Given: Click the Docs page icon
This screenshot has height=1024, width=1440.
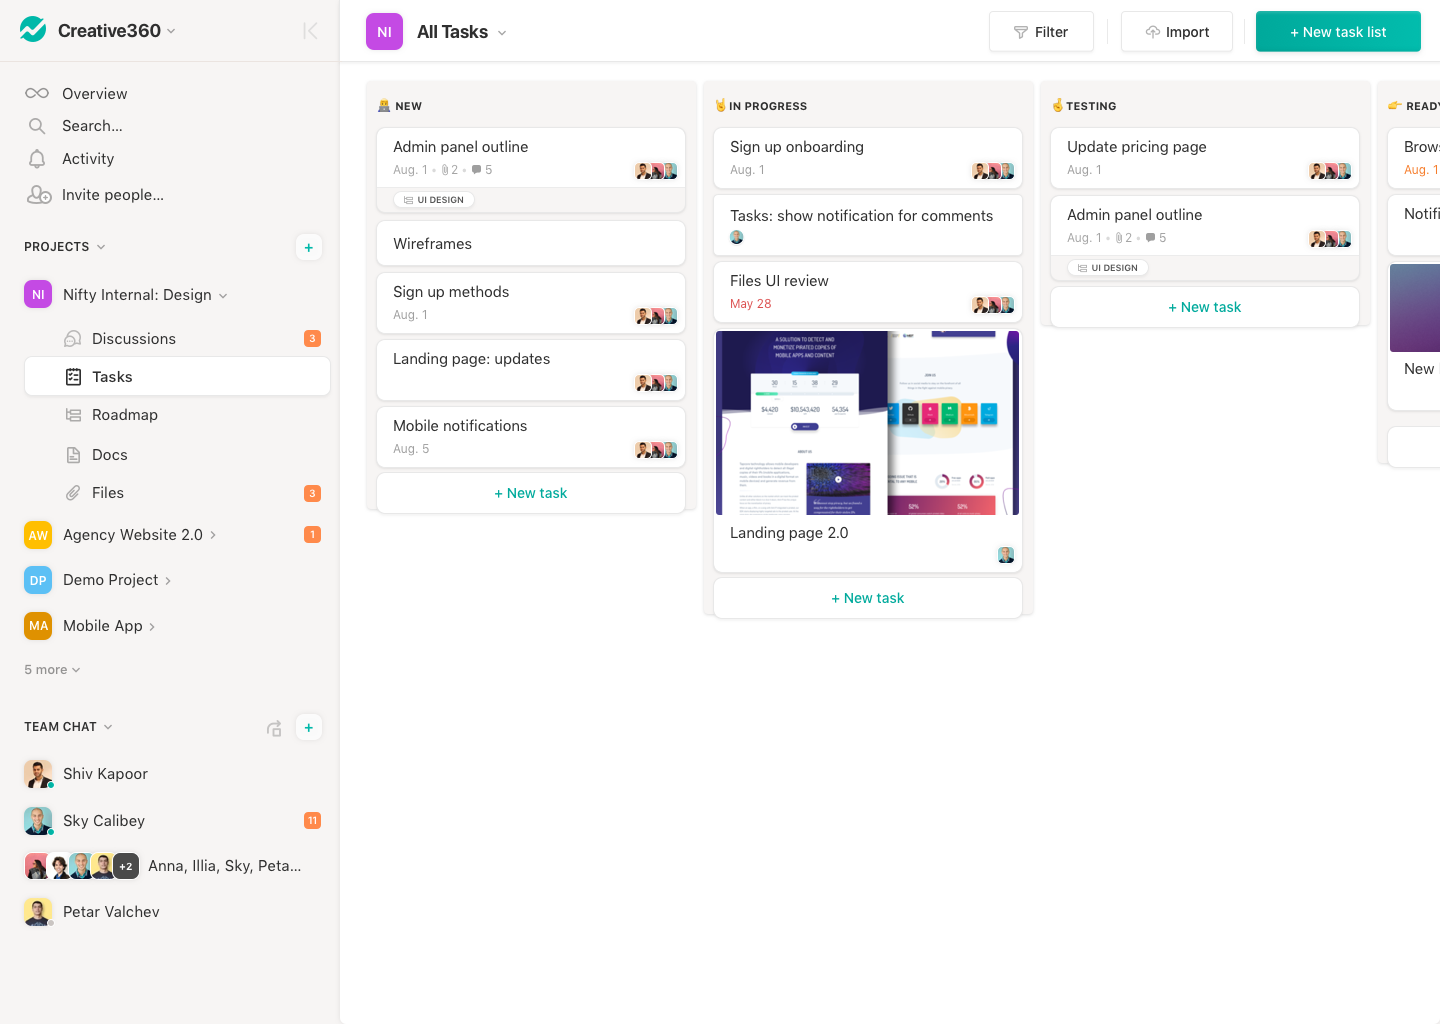Looking at the screenshot, I should tap(73, 455).
